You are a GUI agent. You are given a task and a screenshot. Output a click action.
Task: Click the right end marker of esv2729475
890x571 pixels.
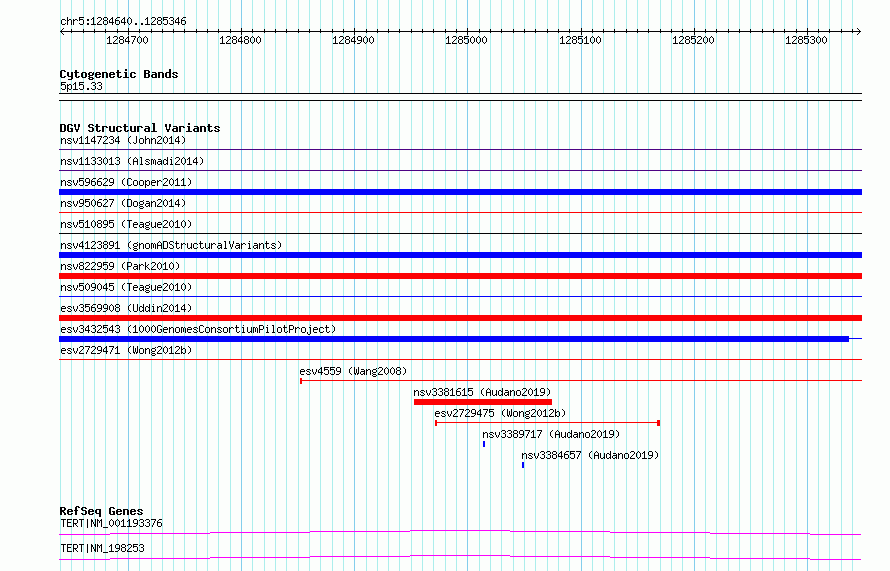[x=658, y=423]
